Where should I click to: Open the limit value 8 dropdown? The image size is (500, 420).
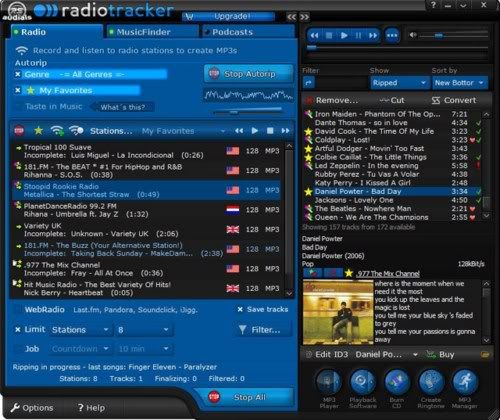click(143, 330)
